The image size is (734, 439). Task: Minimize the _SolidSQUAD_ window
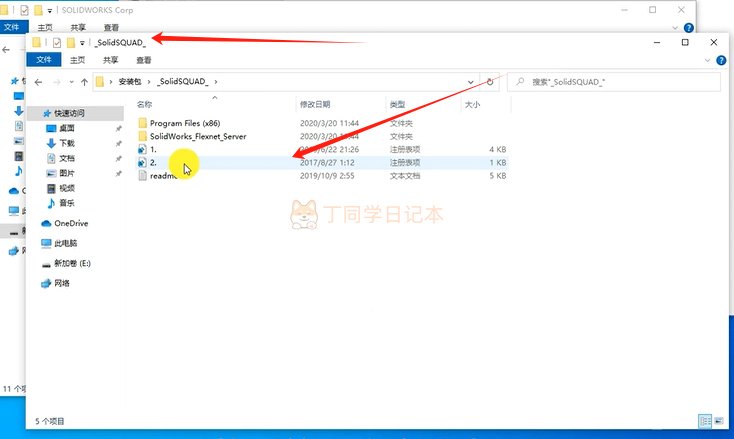pos(657,43)
